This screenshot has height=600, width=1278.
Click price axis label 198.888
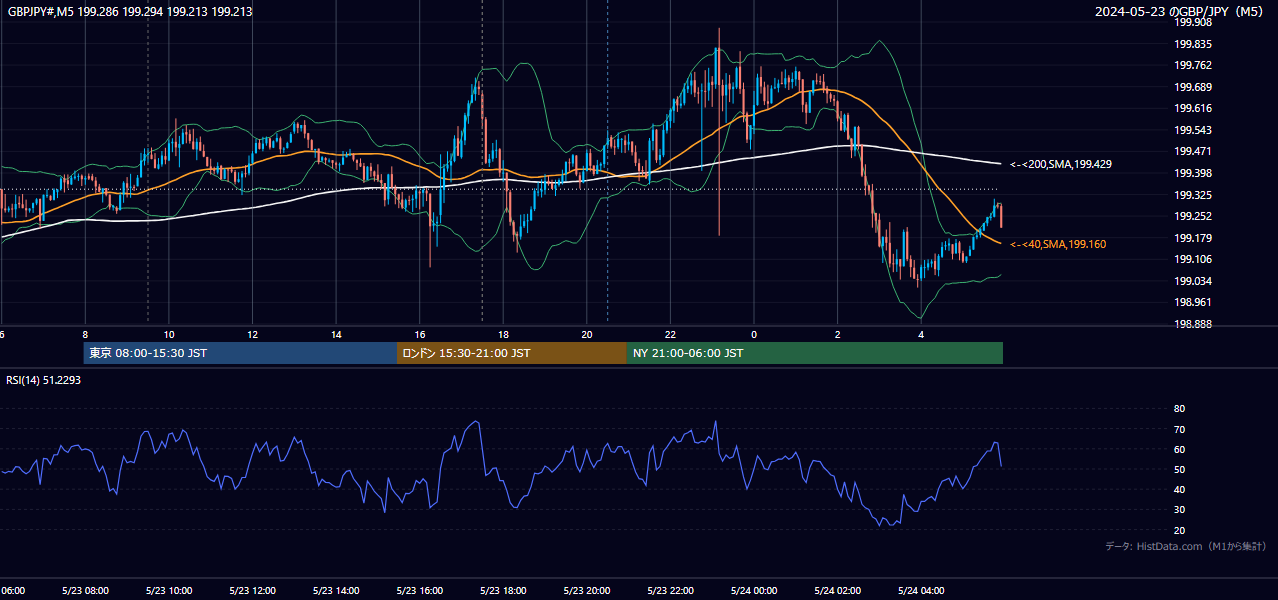[x=1193, y=324]
